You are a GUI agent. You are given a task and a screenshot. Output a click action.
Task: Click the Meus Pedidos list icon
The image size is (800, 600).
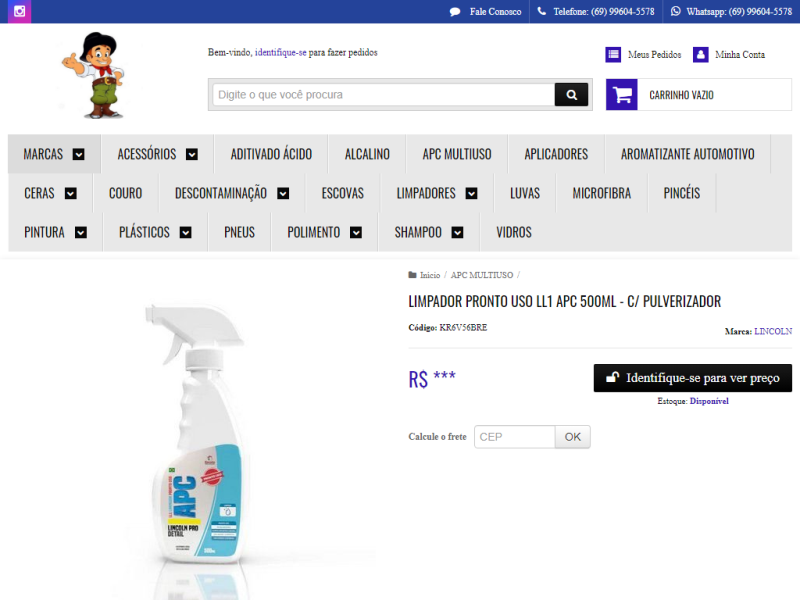click(613, 55)
